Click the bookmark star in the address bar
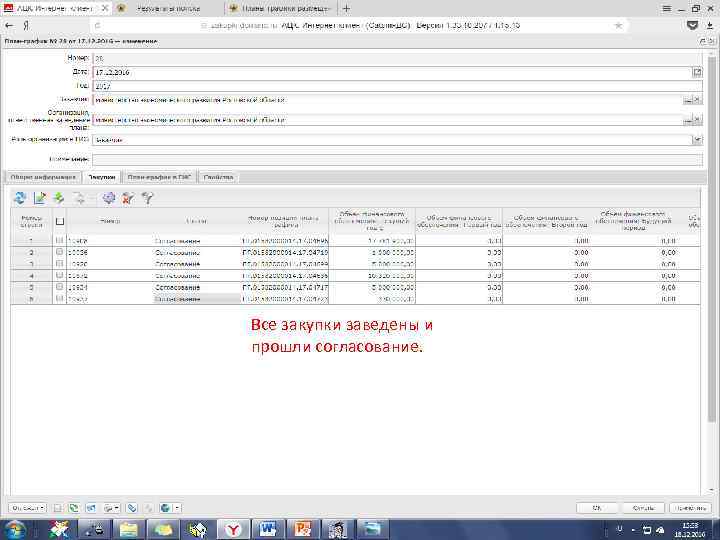The image size is (720, 540). pos(619,26)
